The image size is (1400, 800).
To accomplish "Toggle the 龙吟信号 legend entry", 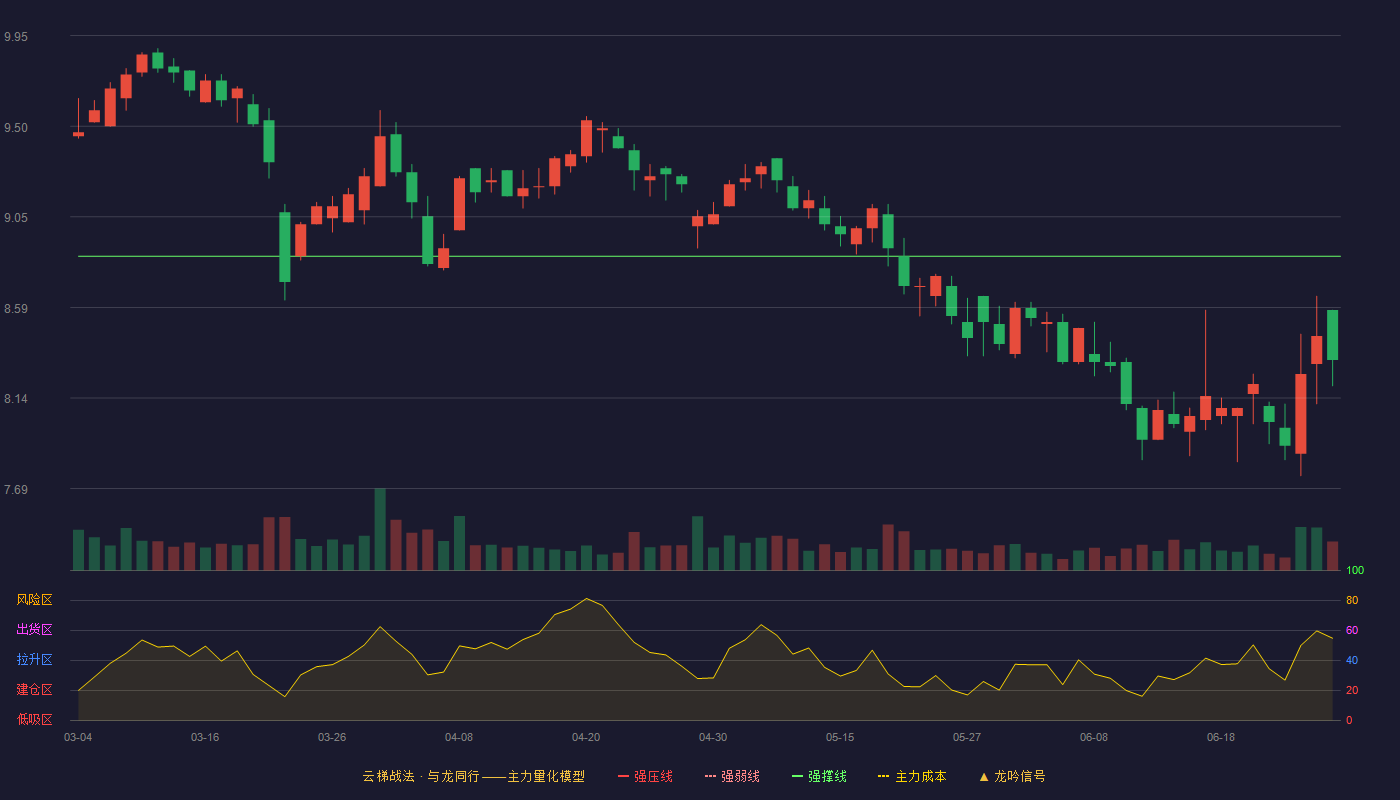I will pyautogui.click(x=1012, y=776).
